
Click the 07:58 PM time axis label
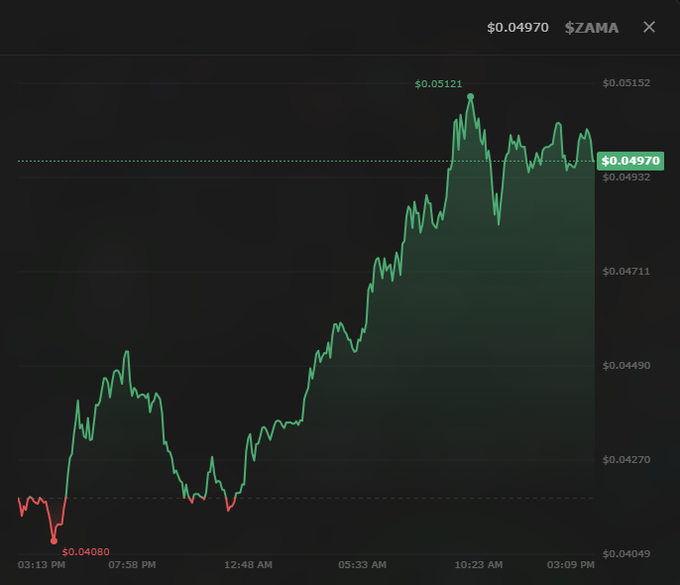(132, 565)
